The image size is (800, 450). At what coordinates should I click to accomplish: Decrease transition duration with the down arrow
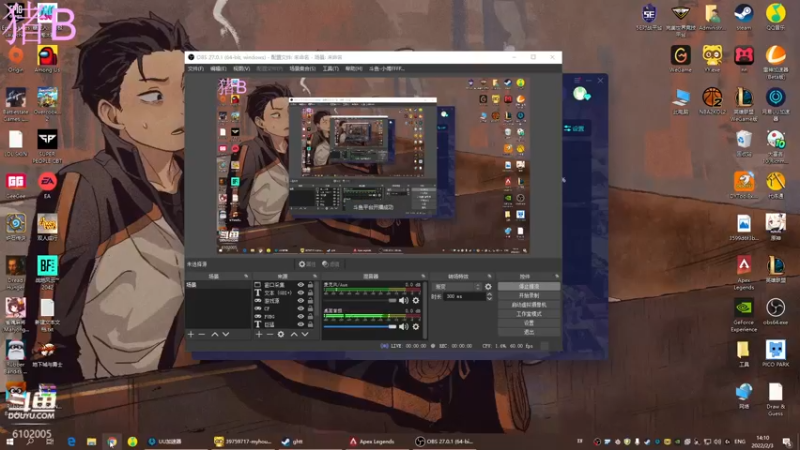click(x=489, y=298)
